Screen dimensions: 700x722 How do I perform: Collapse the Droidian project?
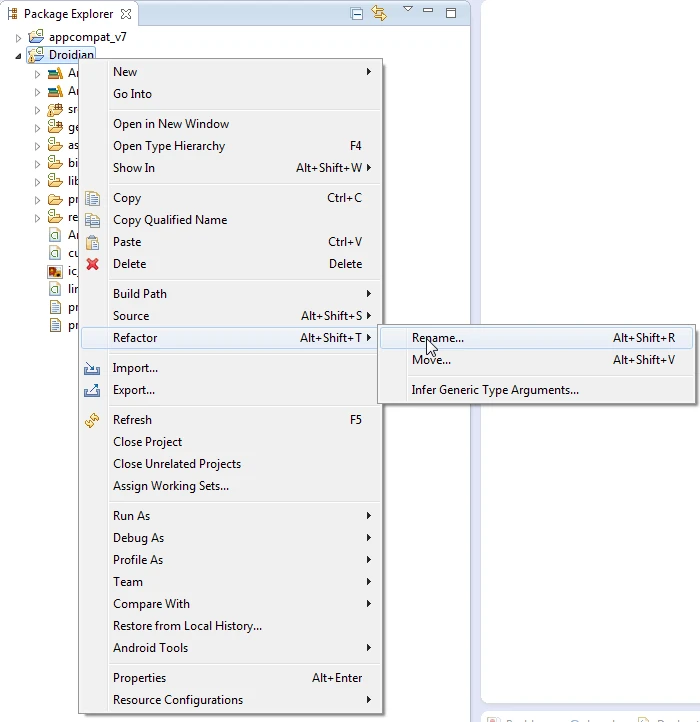click(x=18, y=56)
